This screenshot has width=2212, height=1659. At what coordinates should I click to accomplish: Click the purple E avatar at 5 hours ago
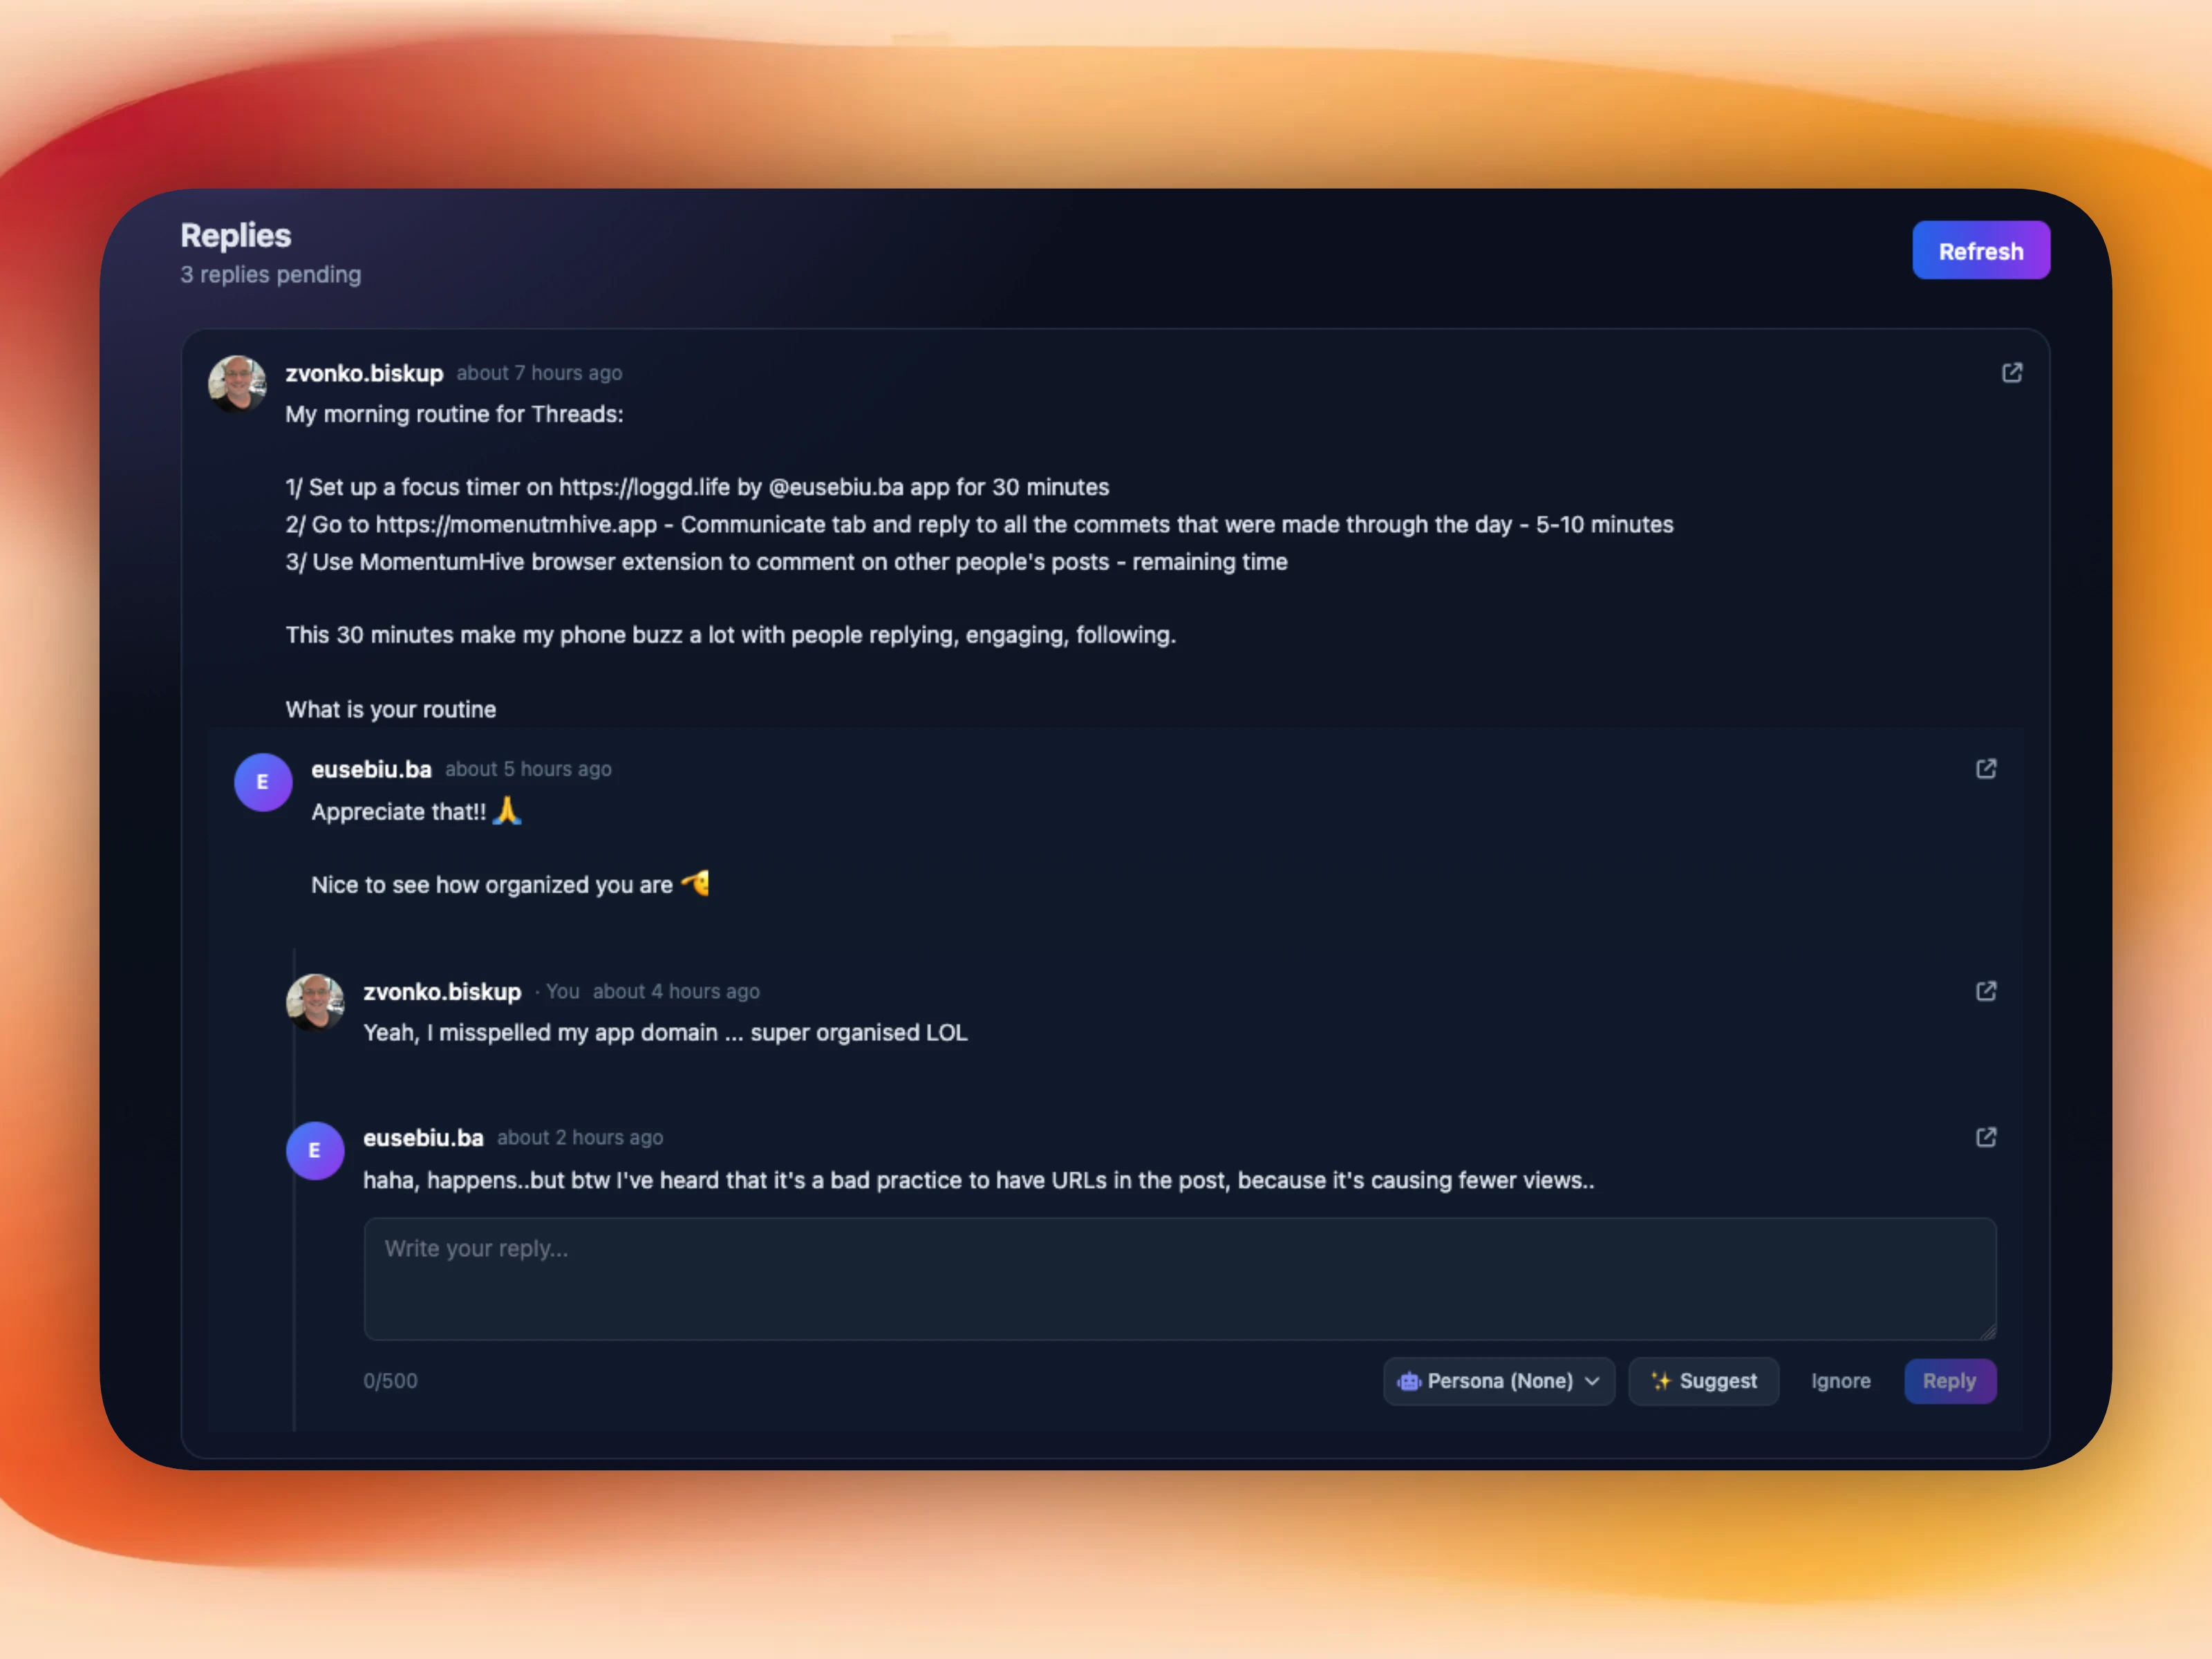263,782
